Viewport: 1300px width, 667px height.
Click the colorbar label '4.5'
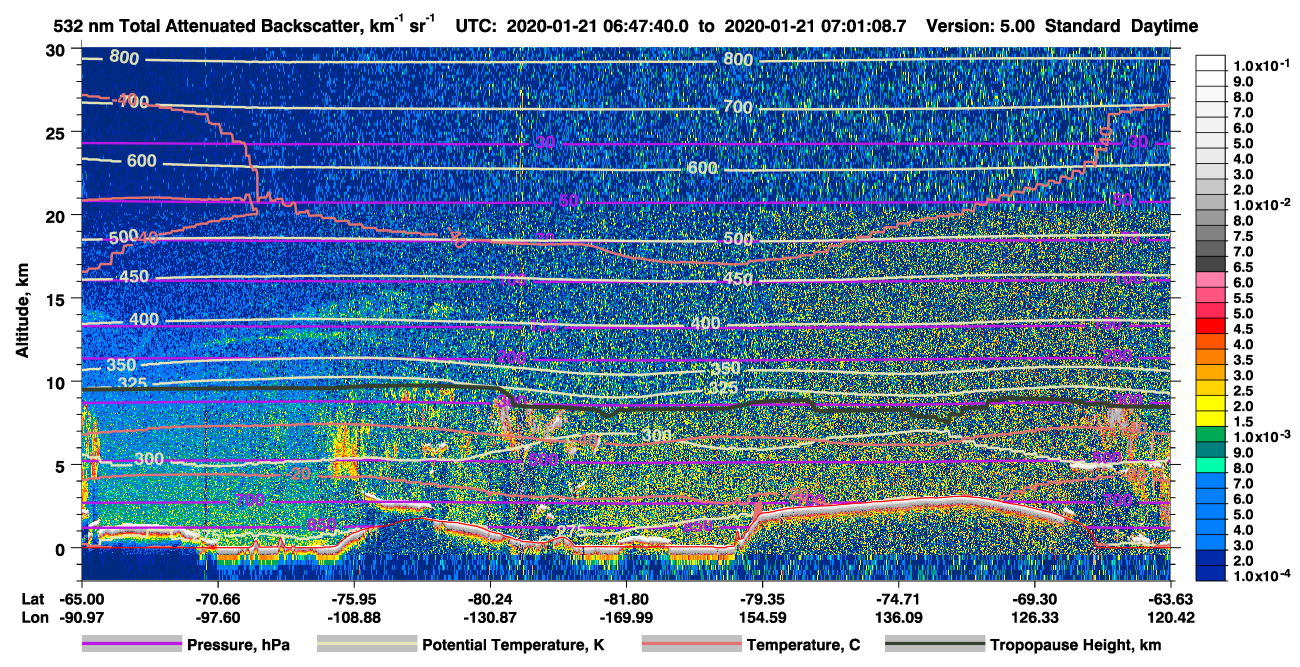coord(1245,328)
